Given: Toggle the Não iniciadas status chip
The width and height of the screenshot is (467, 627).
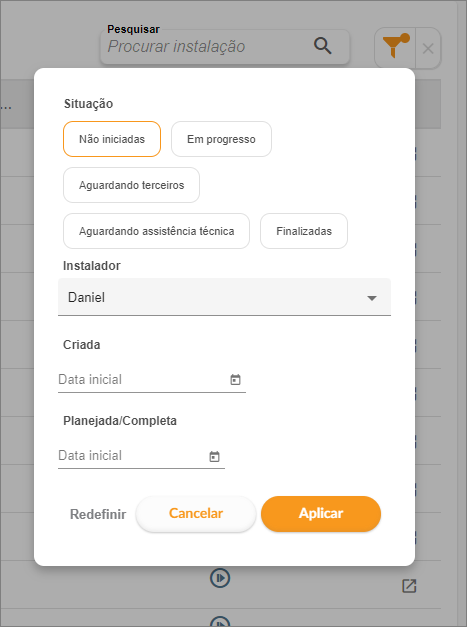Looking at the screenshot, I should click(x=112, y=139).
